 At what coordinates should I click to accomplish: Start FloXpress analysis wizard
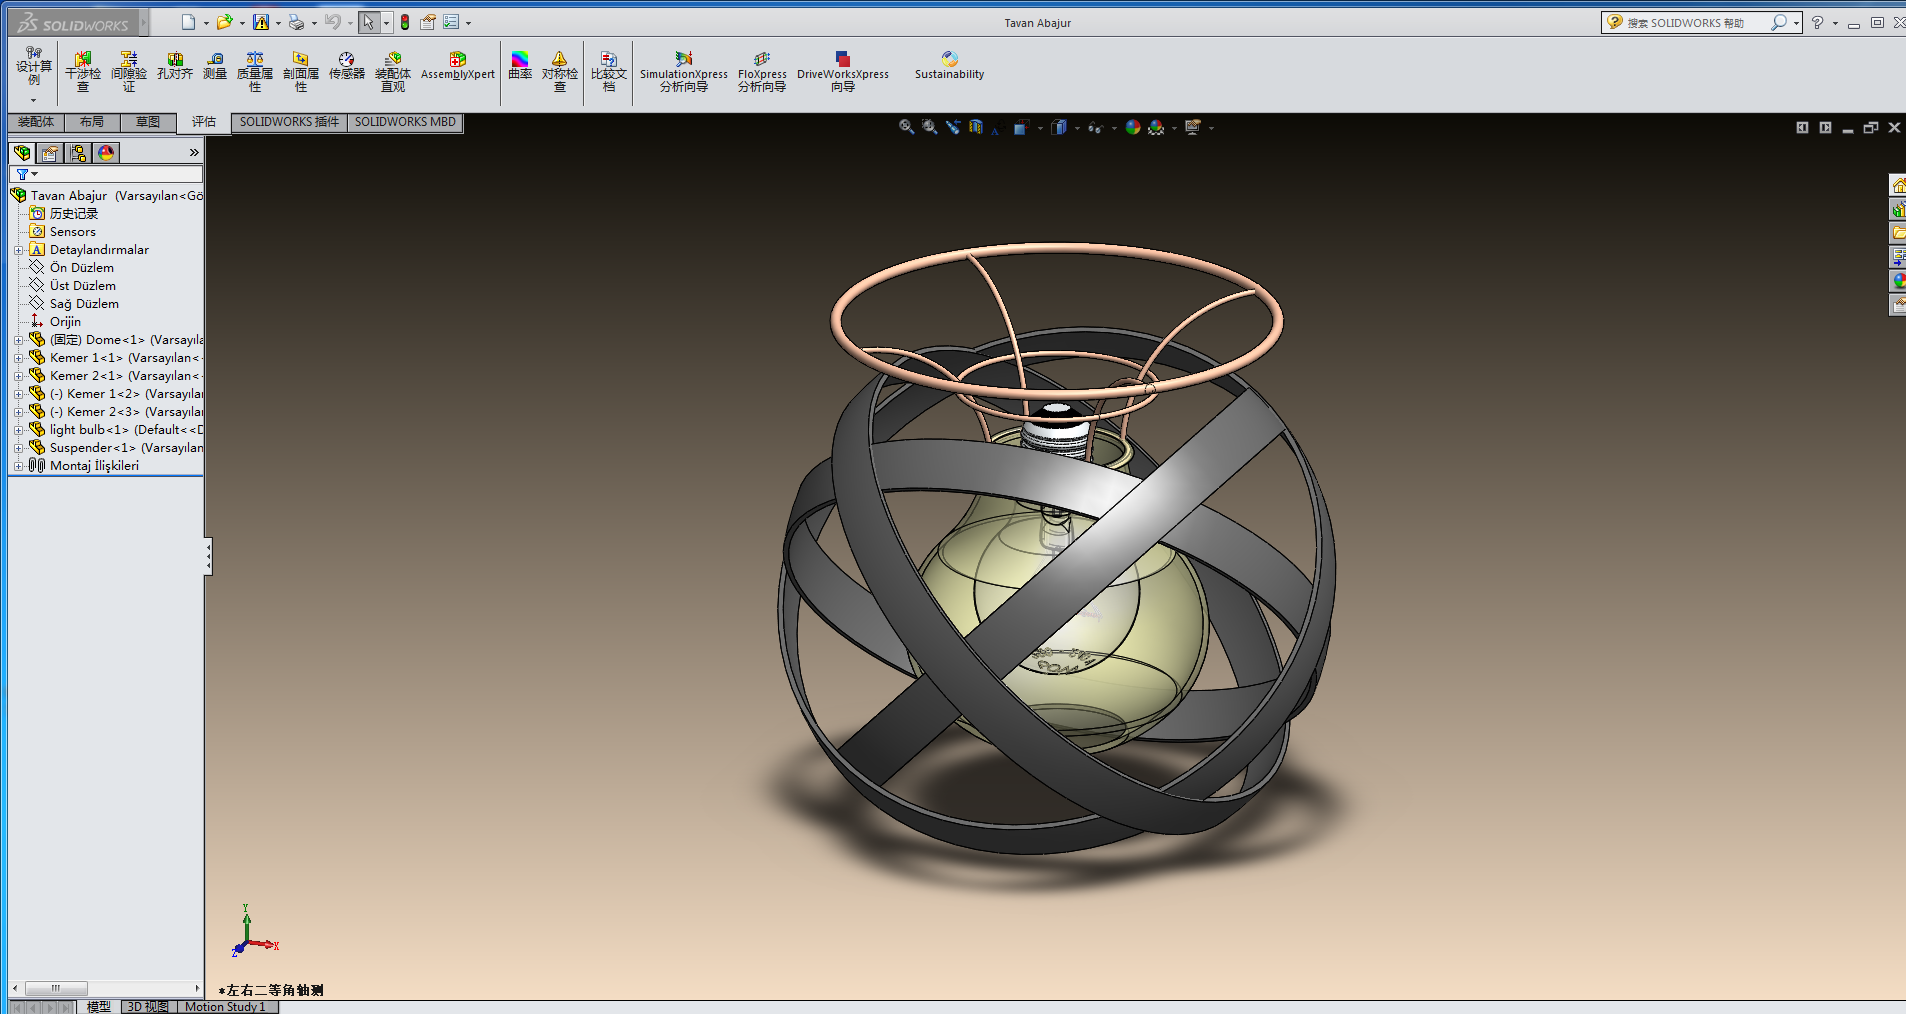point(762,72)
